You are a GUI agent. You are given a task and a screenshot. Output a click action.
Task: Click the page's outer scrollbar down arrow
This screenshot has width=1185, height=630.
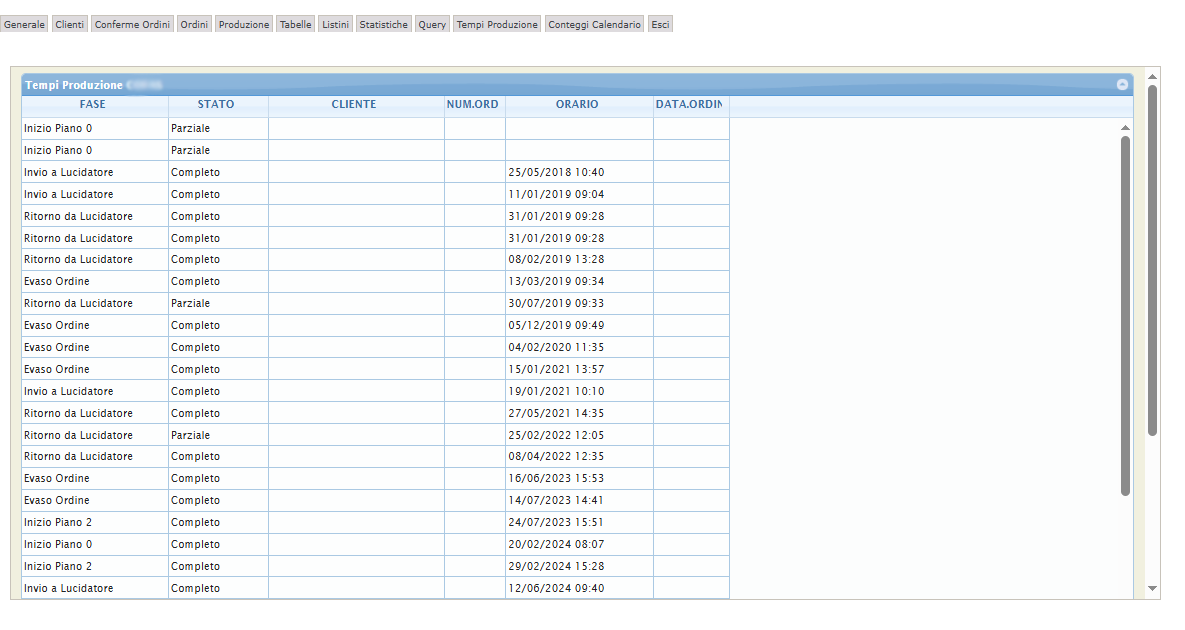pyautogui.click(x=1153, y=588)
